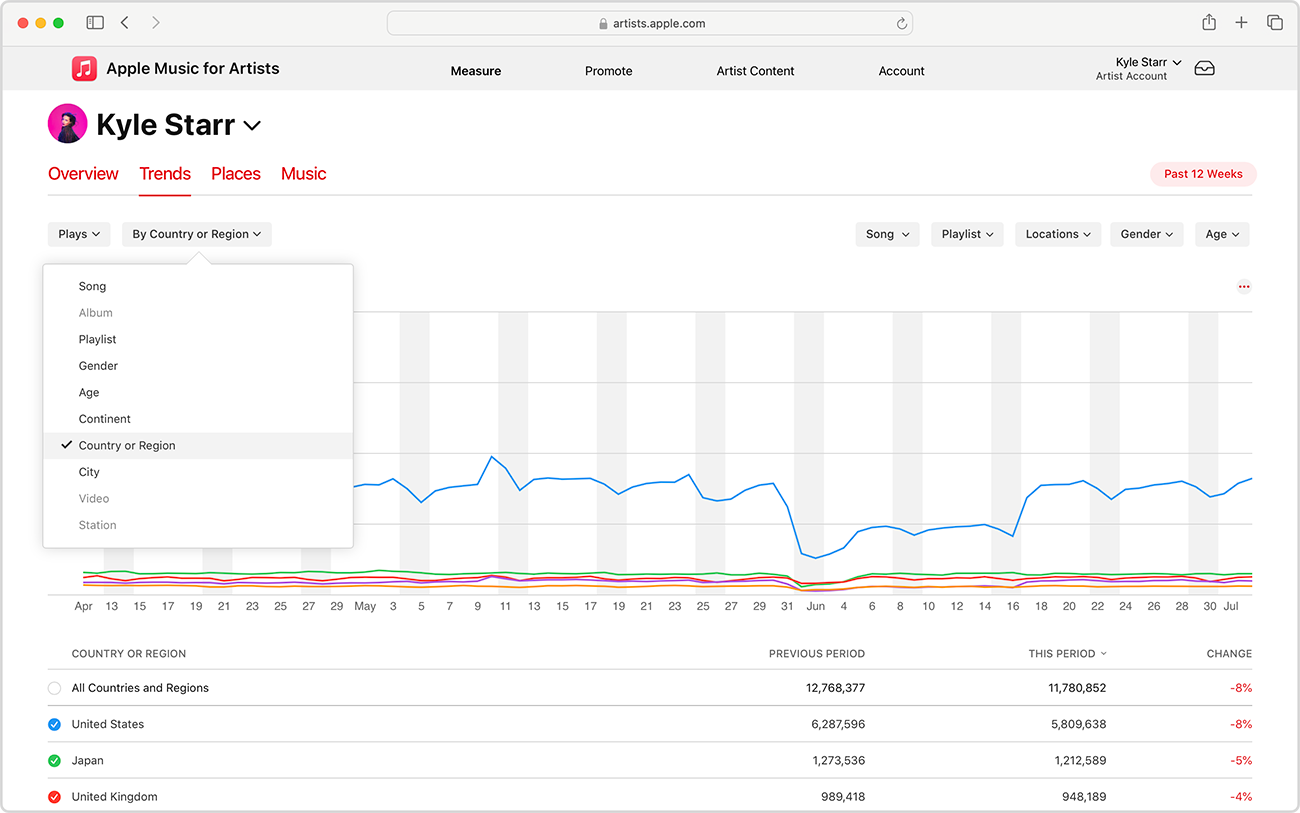Click the Safari share icon
The width and height of the screenshot is (1300, 813).
[1209, 23]
